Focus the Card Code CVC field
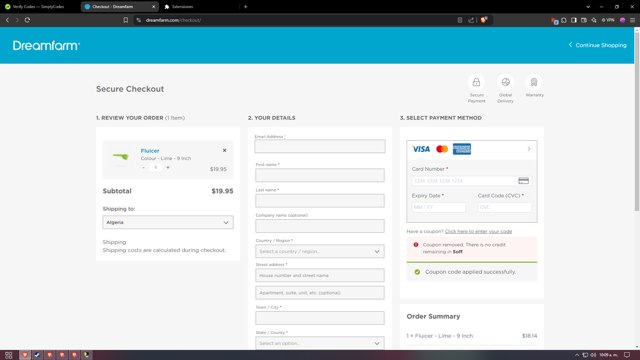 tap(504, 207)
